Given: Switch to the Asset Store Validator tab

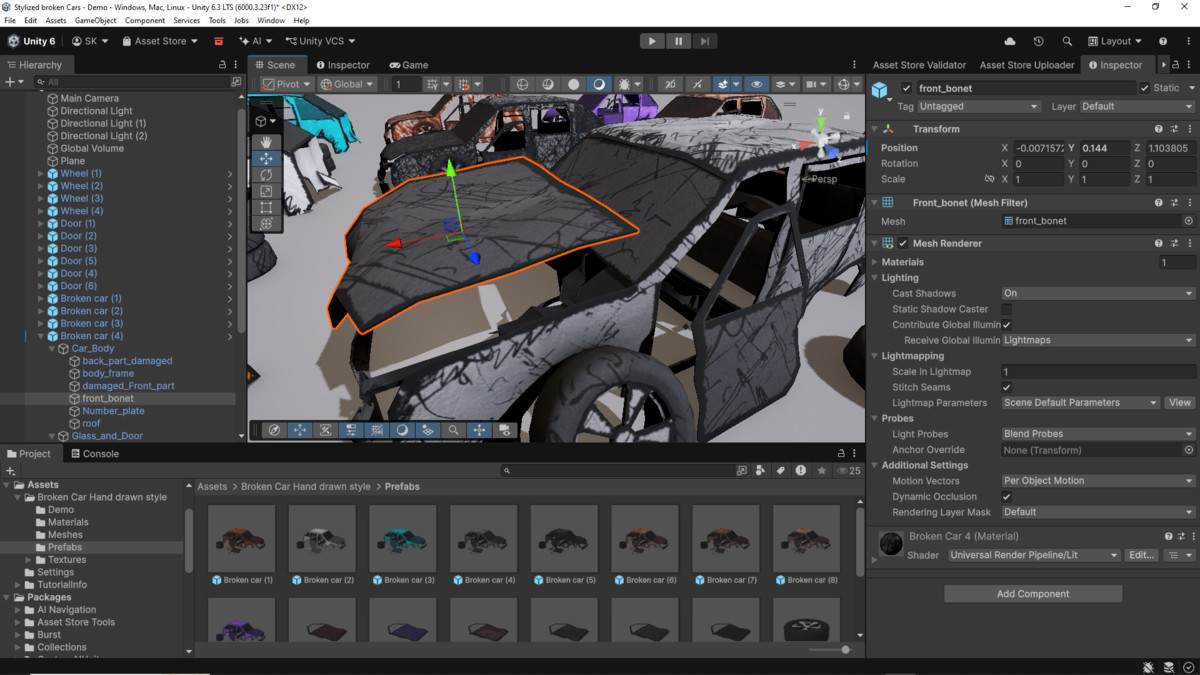Looking at the screenshot, I should [919, 65].
